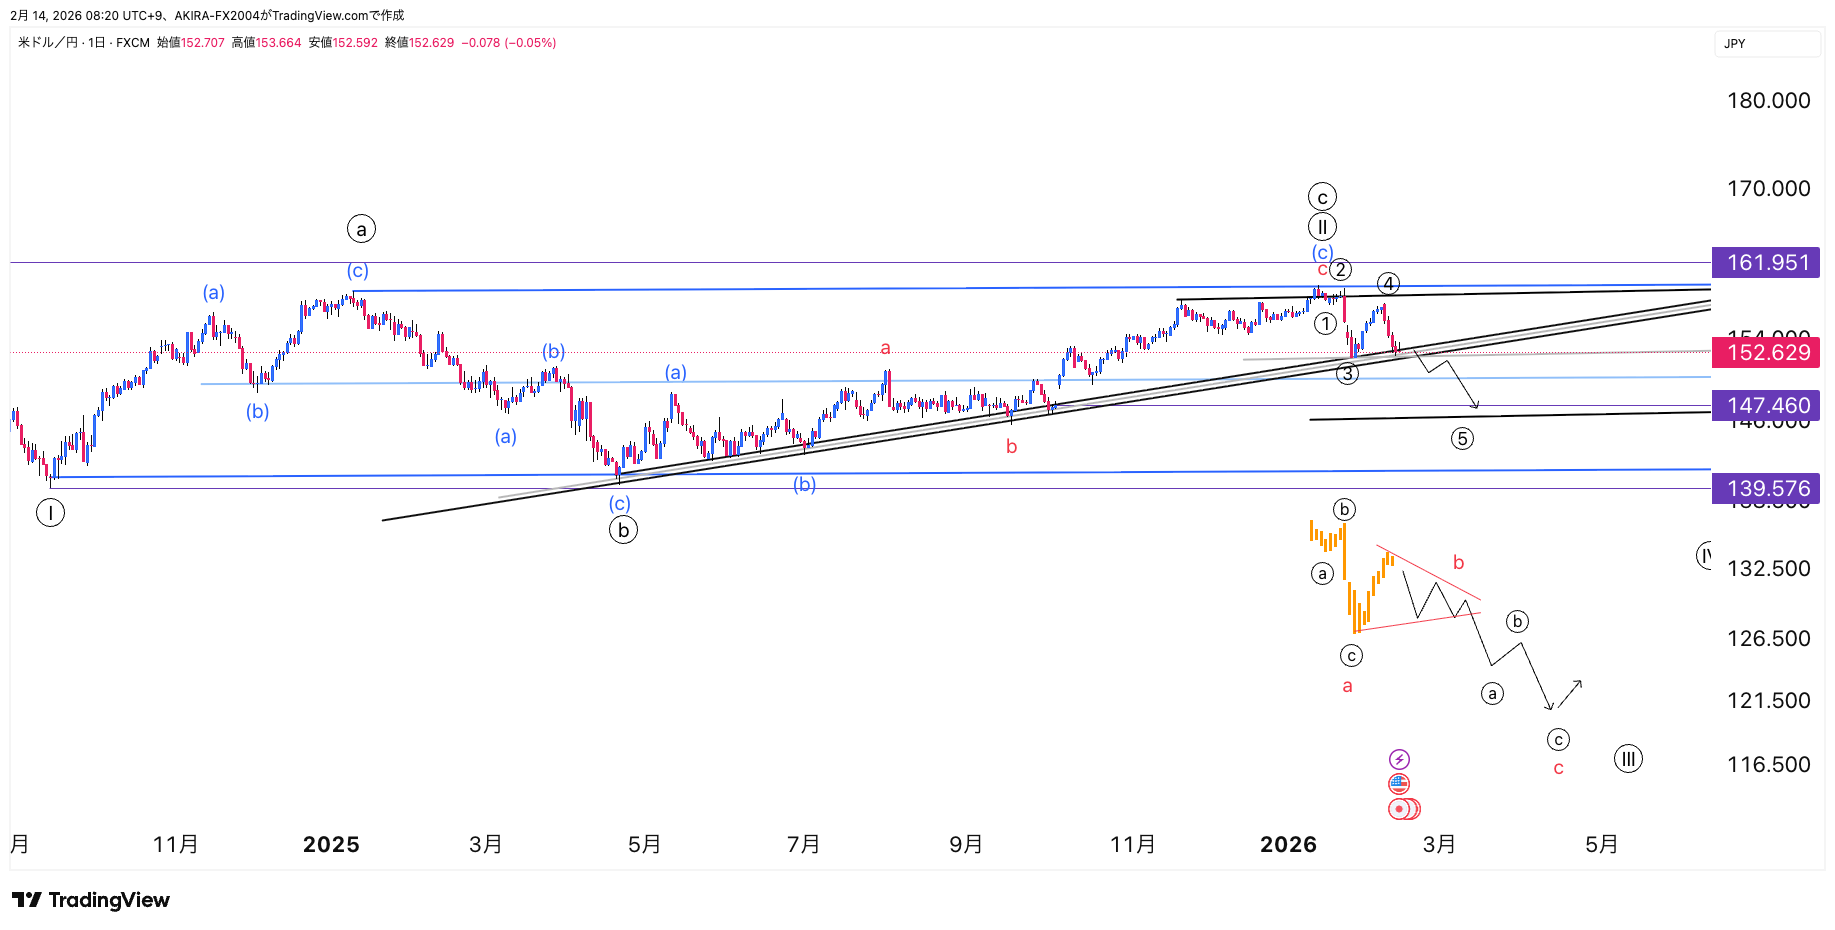Image resolution: width=1835 pixels, height=930 pixels.
Task: Click the 2025 label on time axis
Action: [x=331, y=845]
